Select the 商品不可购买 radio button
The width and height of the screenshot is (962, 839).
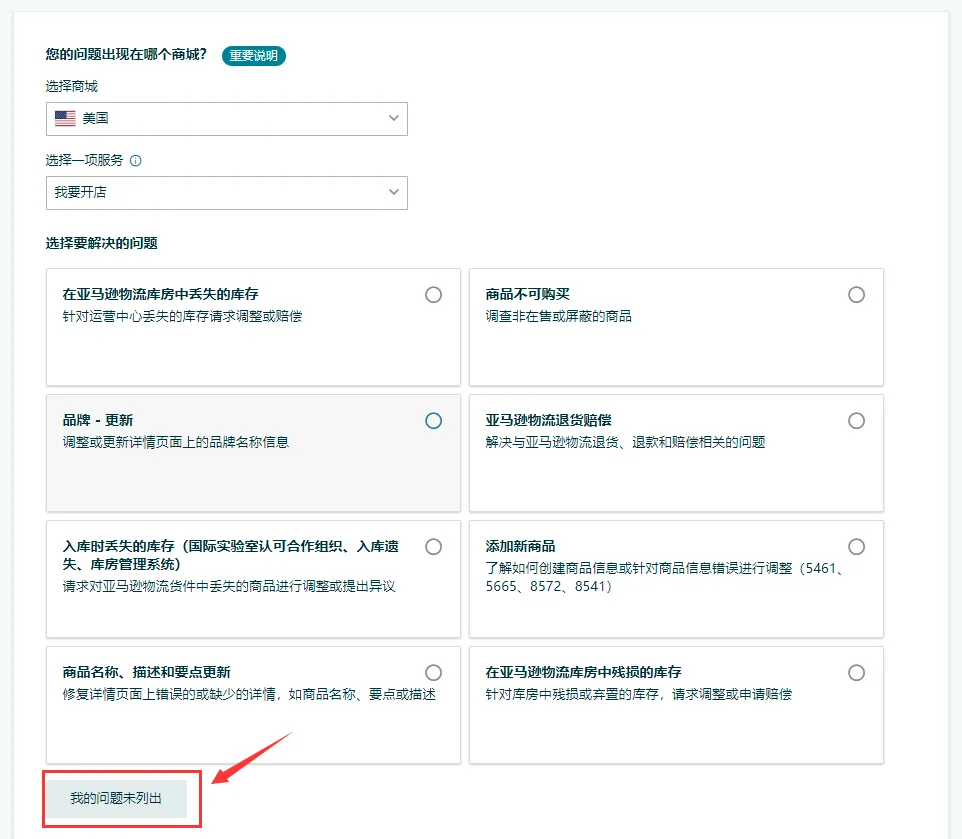coord(856,294)
